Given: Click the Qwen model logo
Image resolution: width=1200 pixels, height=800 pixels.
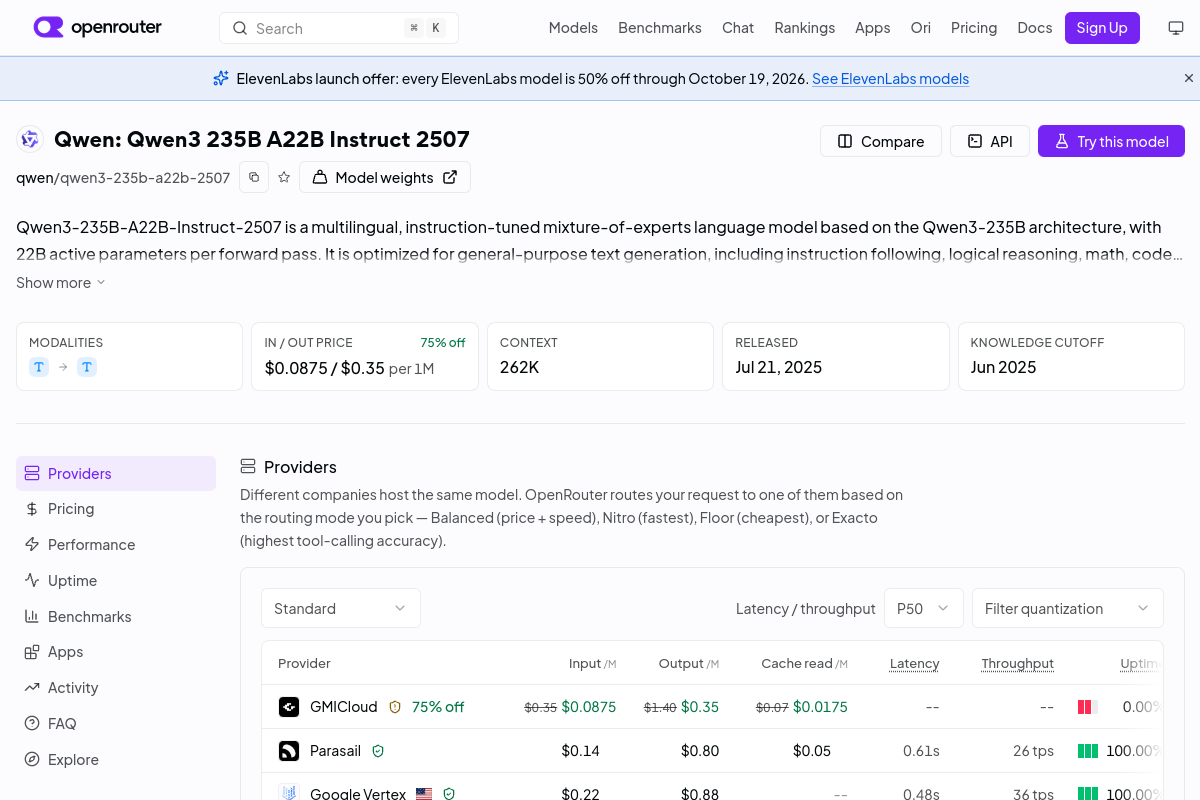Looking at the screenshot, I should pyautogui.click(x=30, y=140).
